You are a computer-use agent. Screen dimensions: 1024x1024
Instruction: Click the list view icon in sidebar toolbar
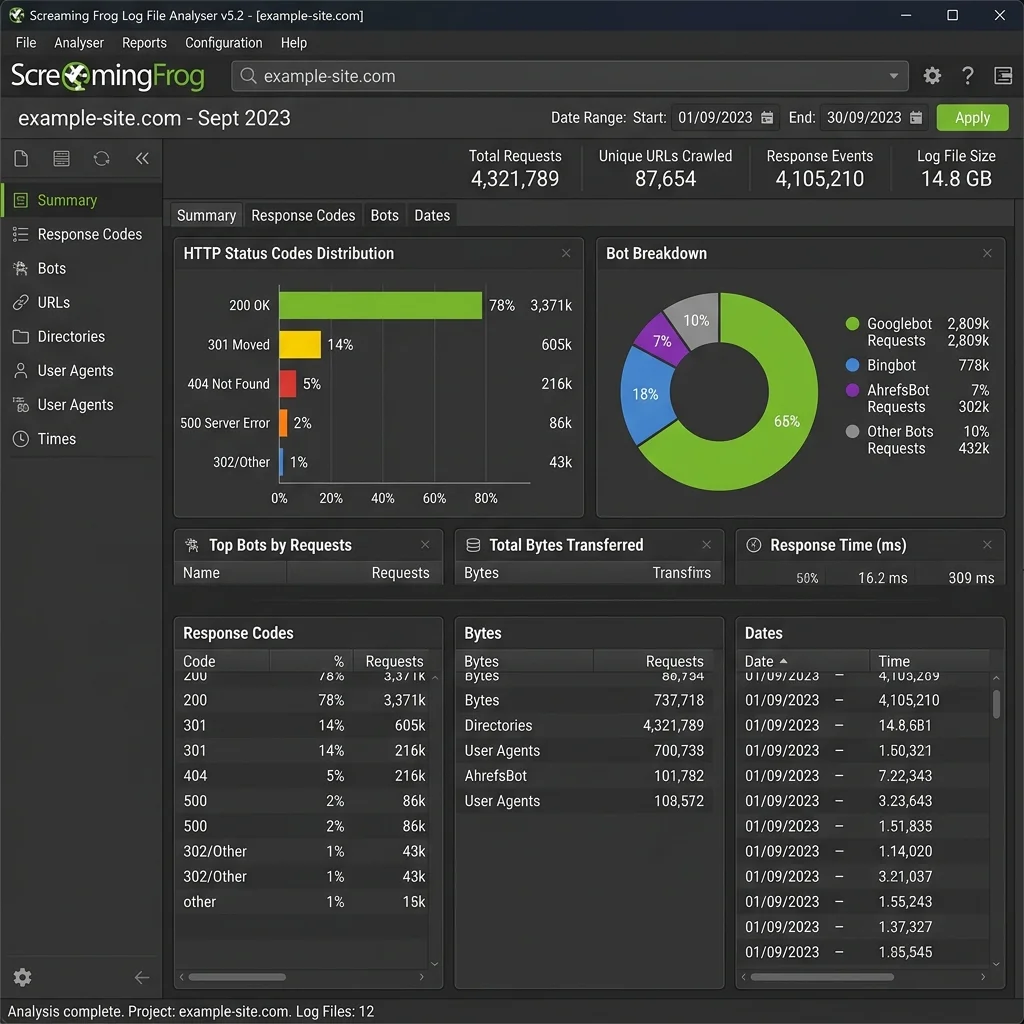point(61,159)
